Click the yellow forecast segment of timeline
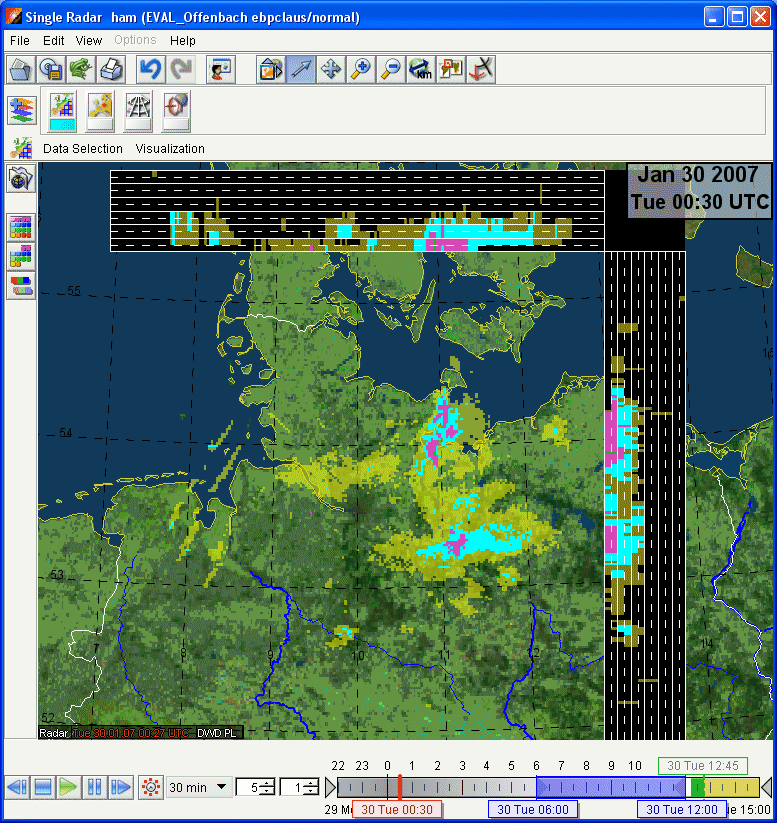 (732, 787)
